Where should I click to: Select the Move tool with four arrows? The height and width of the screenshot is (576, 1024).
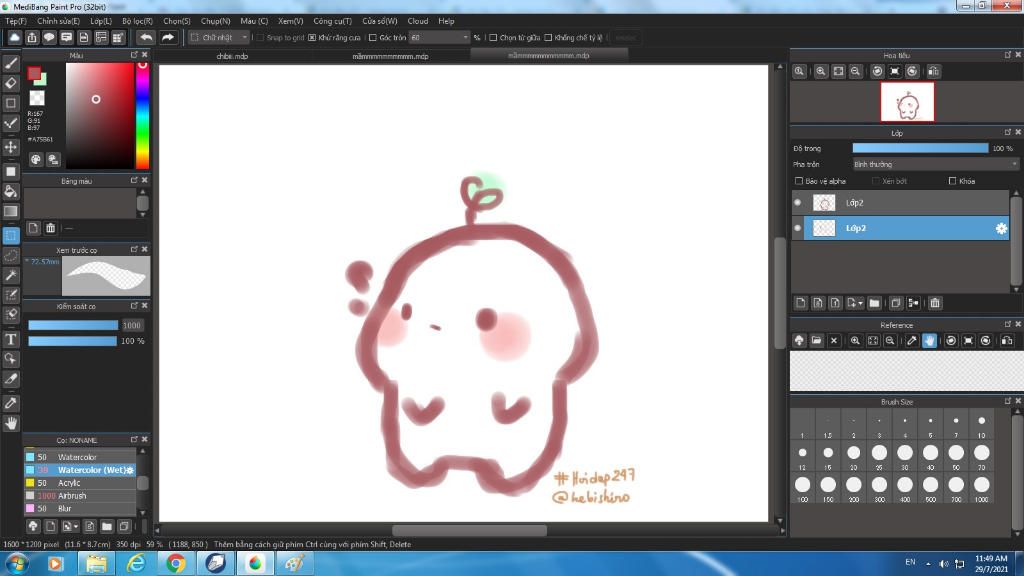coord(11,147)
